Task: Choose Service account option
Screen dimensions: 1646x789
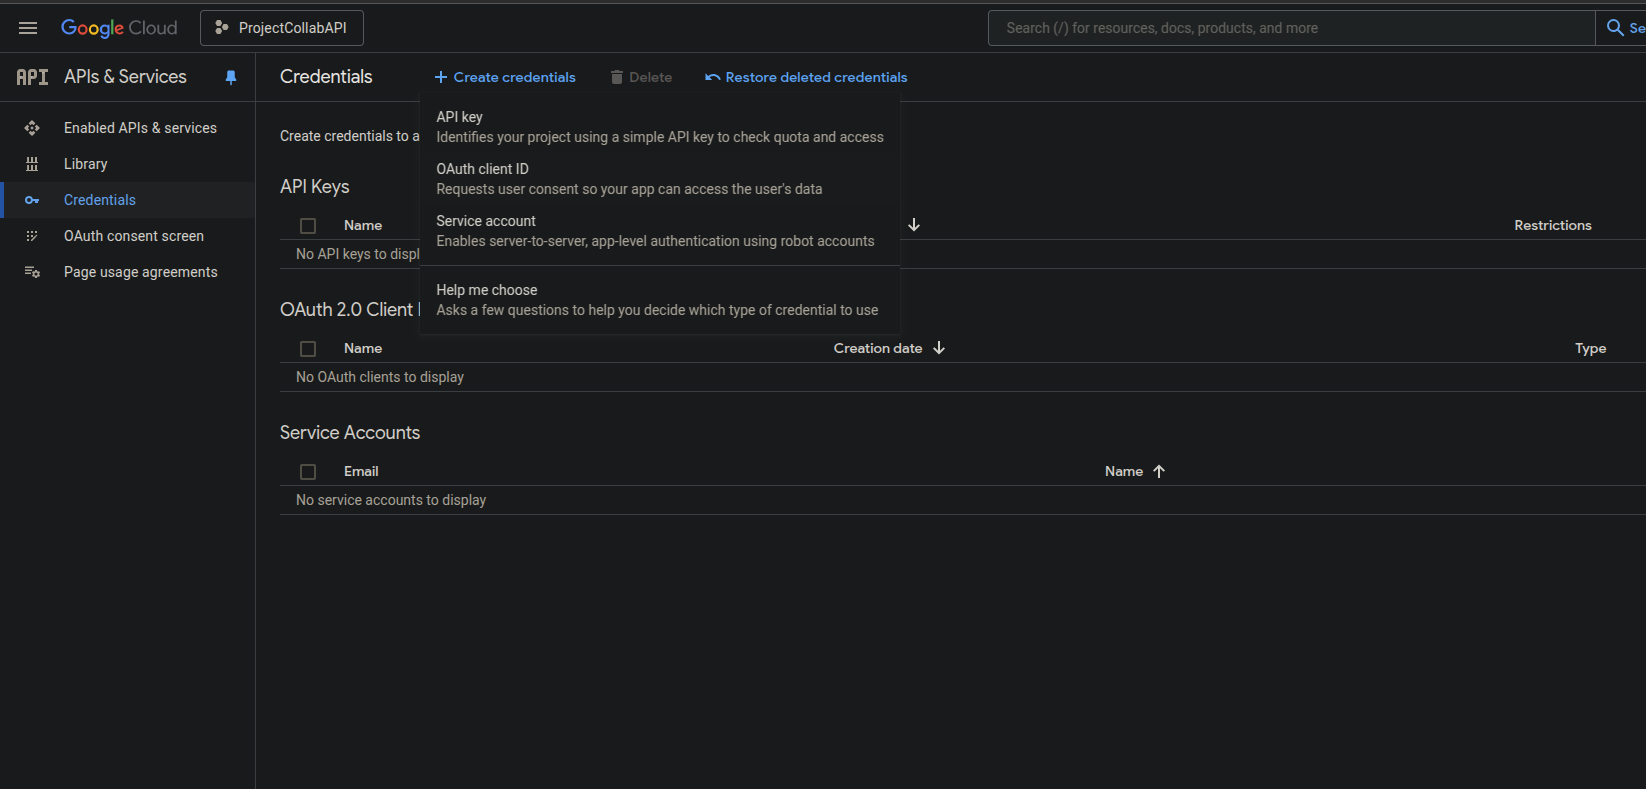Action: 660,231
